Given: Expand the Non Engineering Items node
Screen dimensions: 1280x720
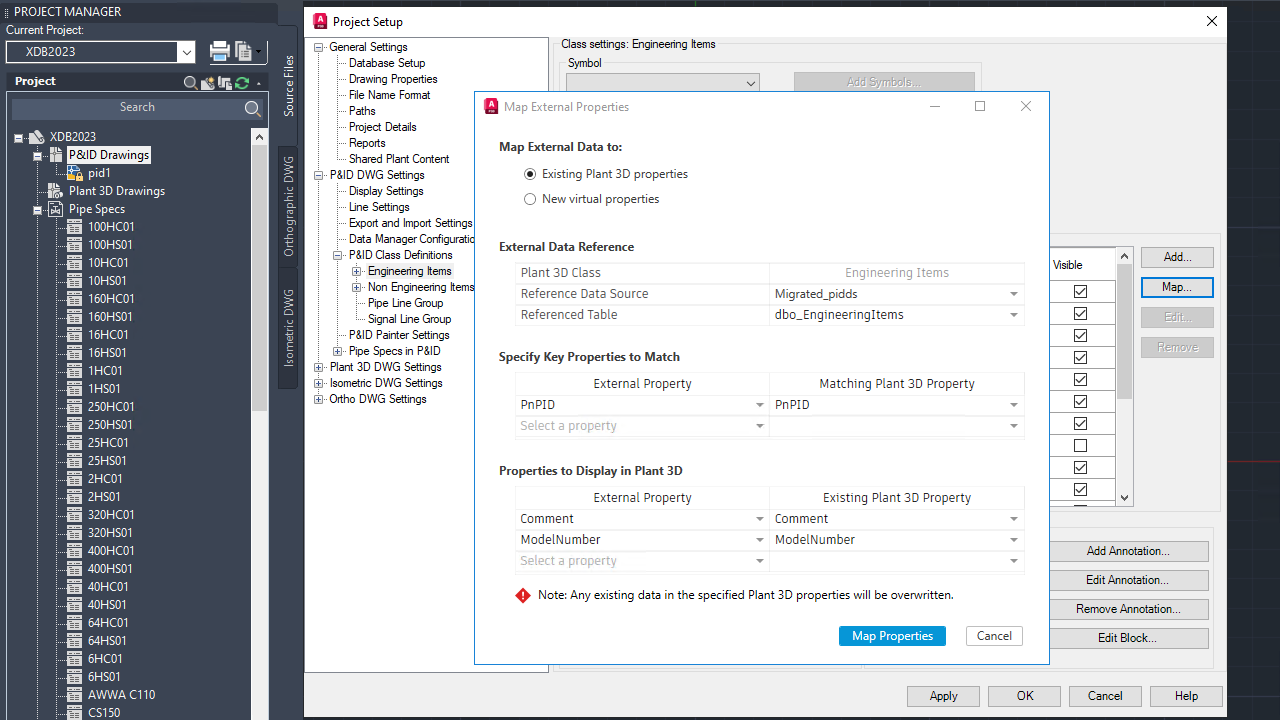Looking at the screenshot, I should tap(357, 287).
